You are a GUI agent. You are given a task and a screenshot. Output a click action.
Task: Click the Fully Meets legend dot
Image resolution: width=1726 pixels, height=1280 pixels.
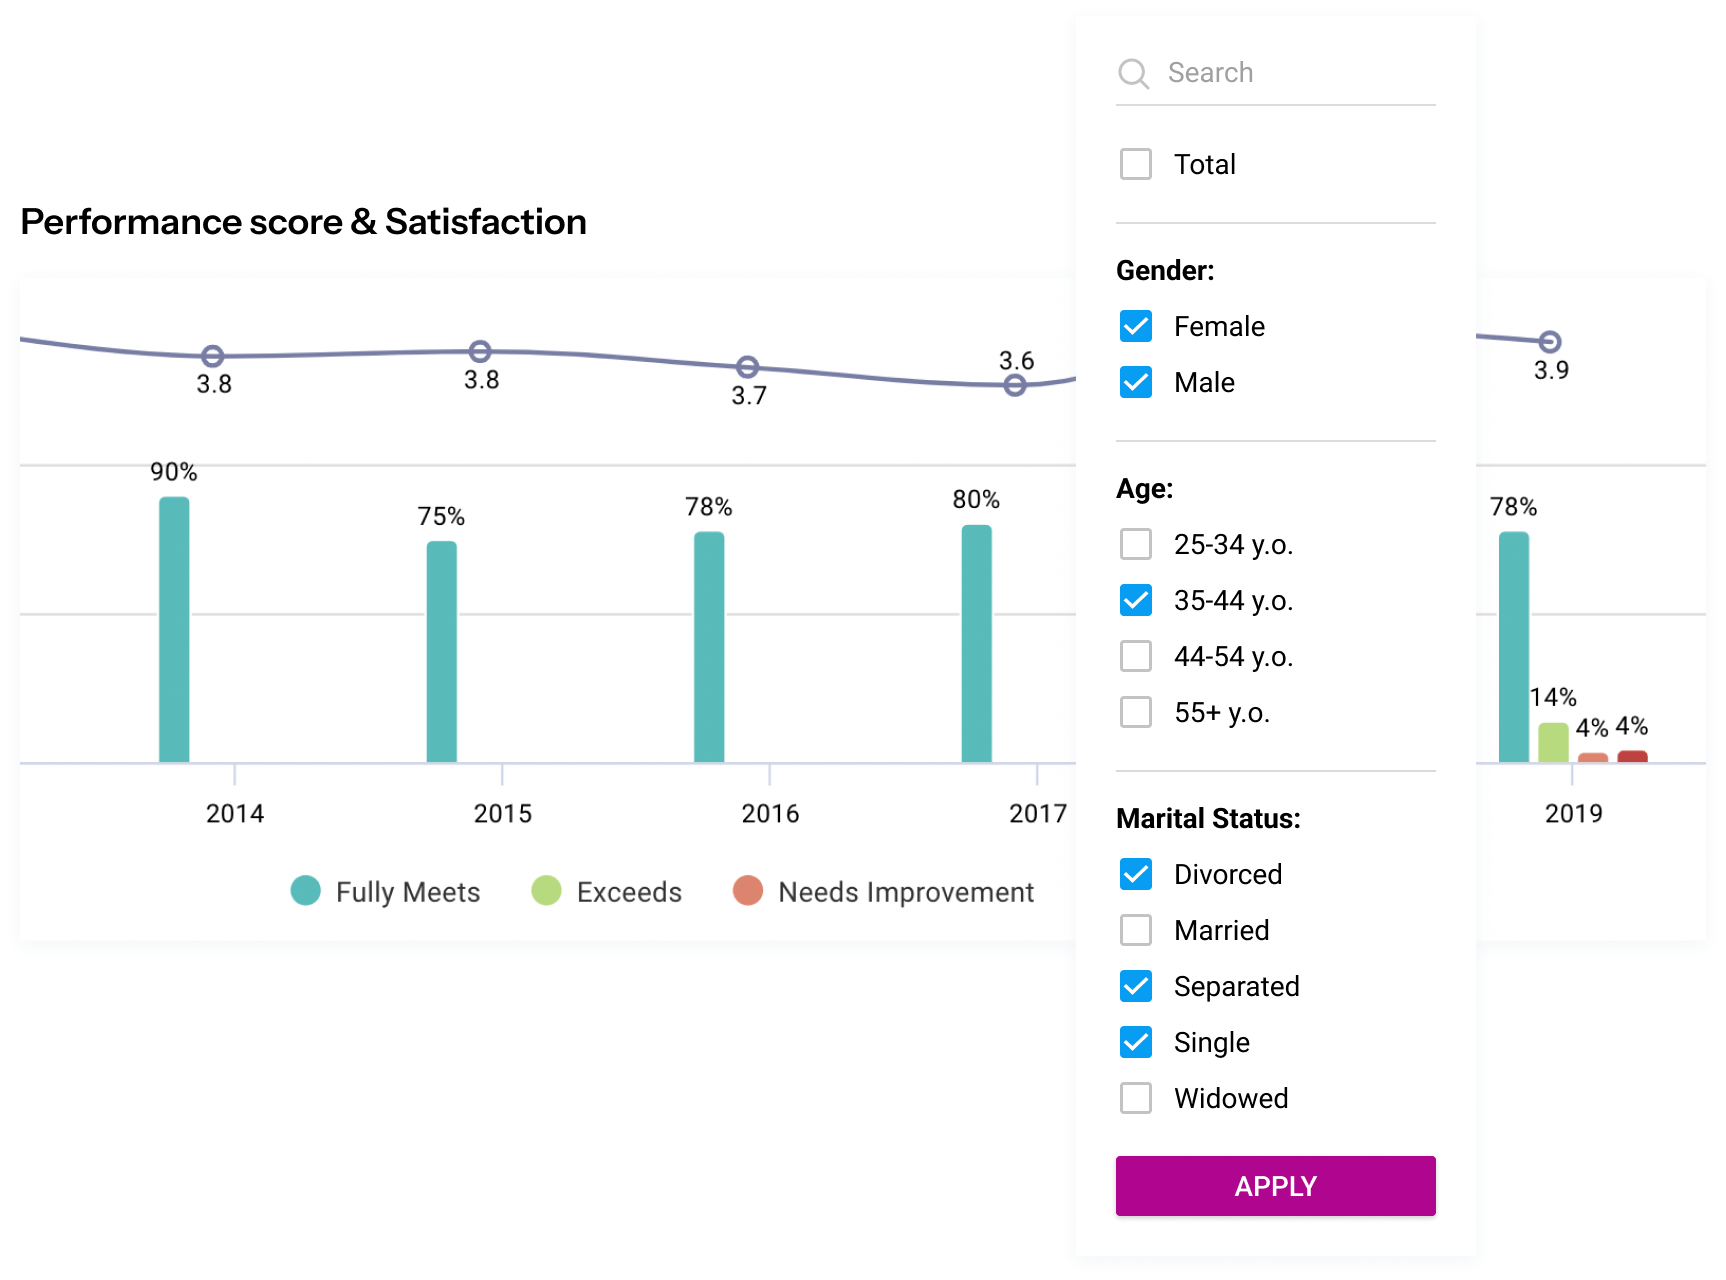point(306,890)
